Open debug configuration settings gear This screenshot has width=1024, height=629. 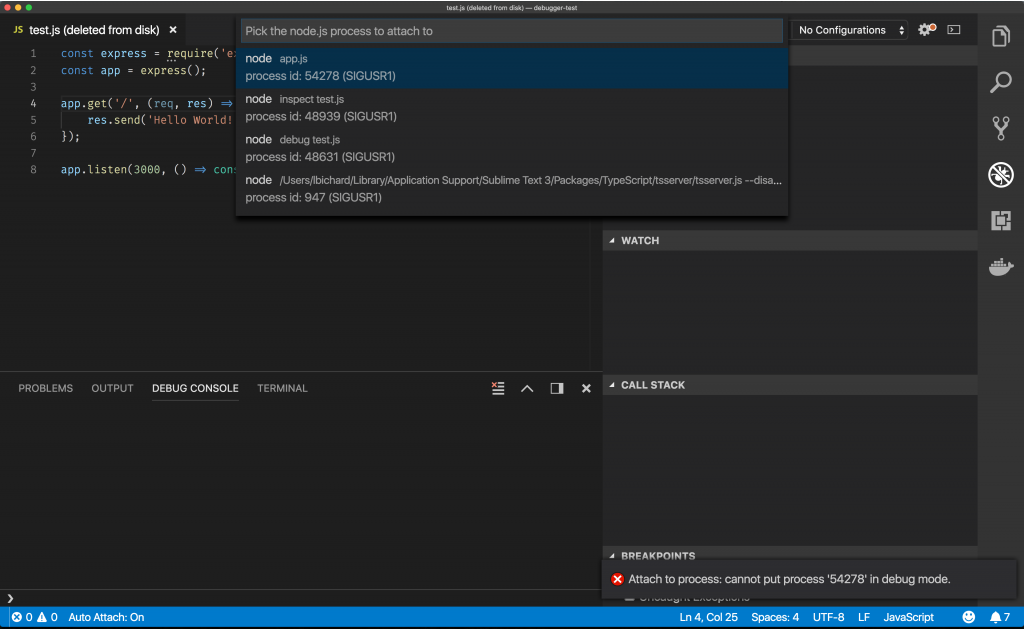(x=922, y=30)
